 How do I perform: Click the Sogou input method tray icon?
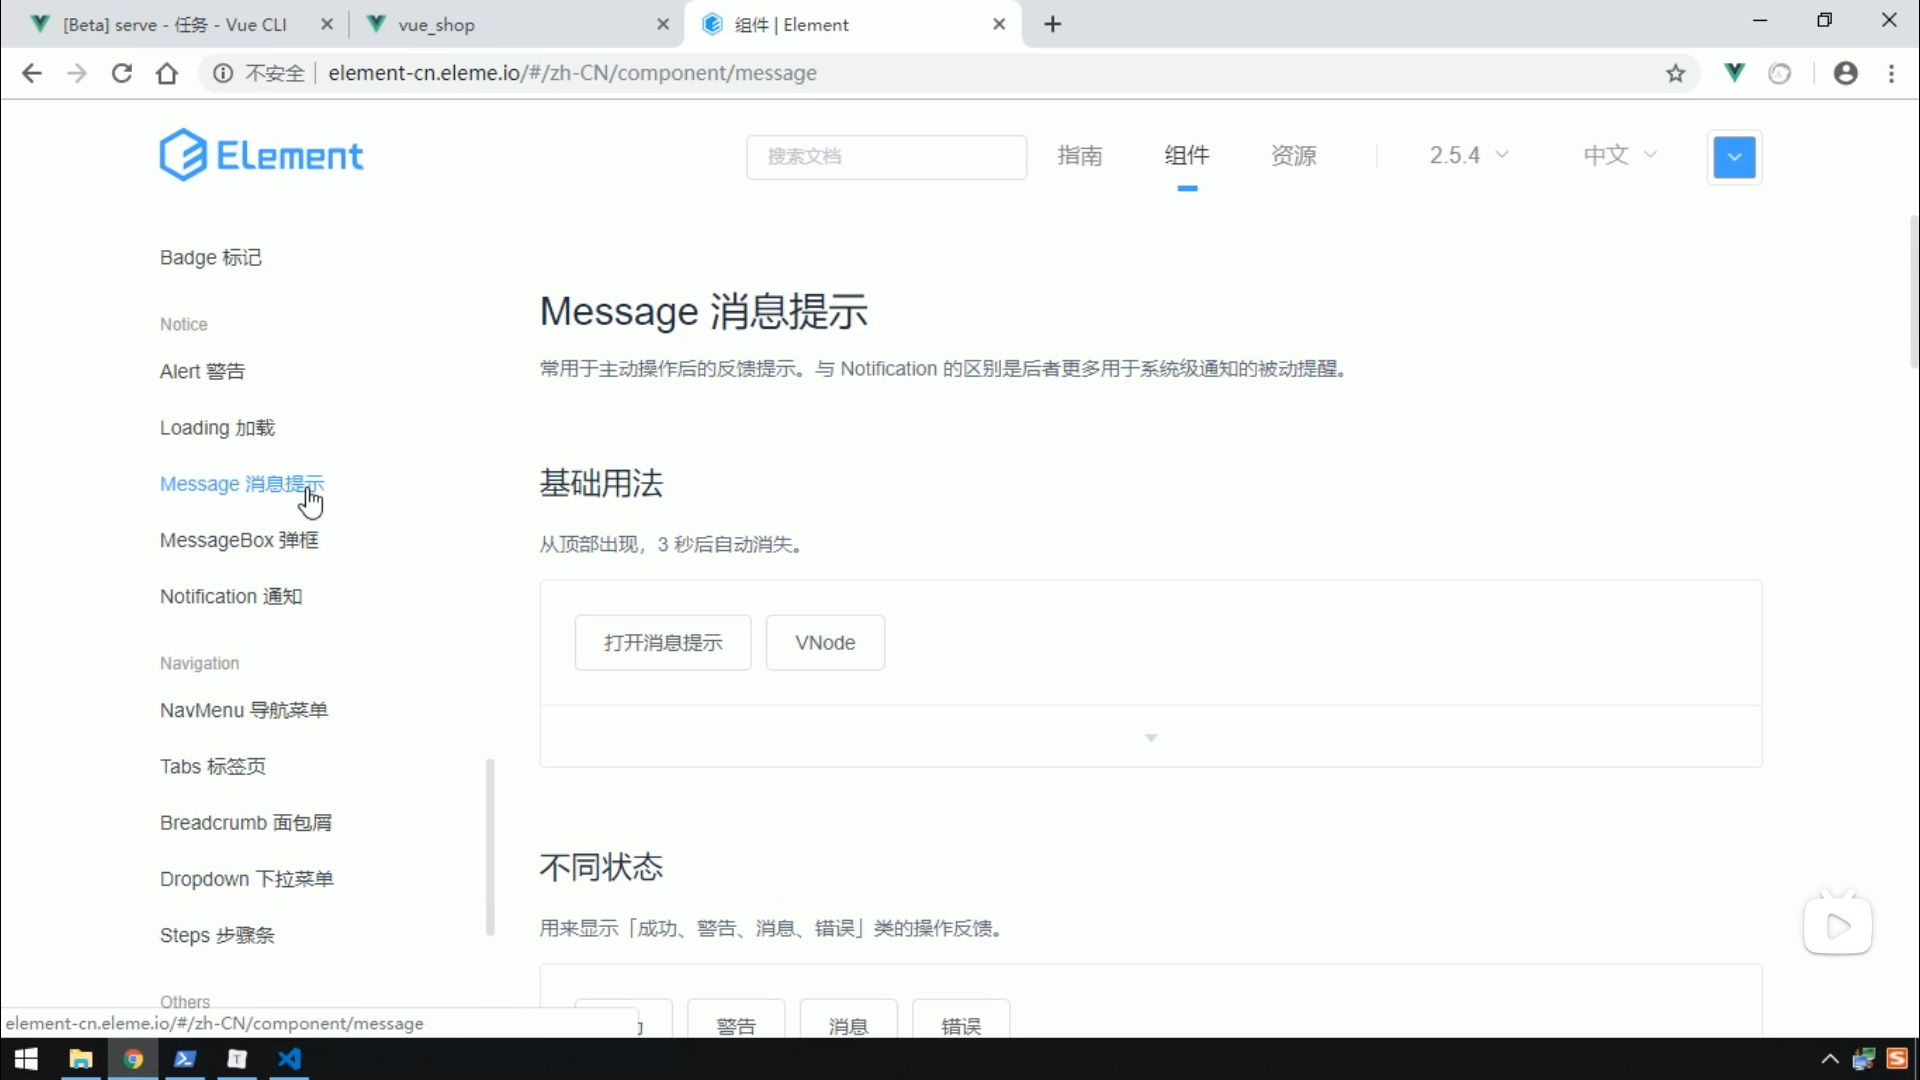click(x=1897, y=1059)
